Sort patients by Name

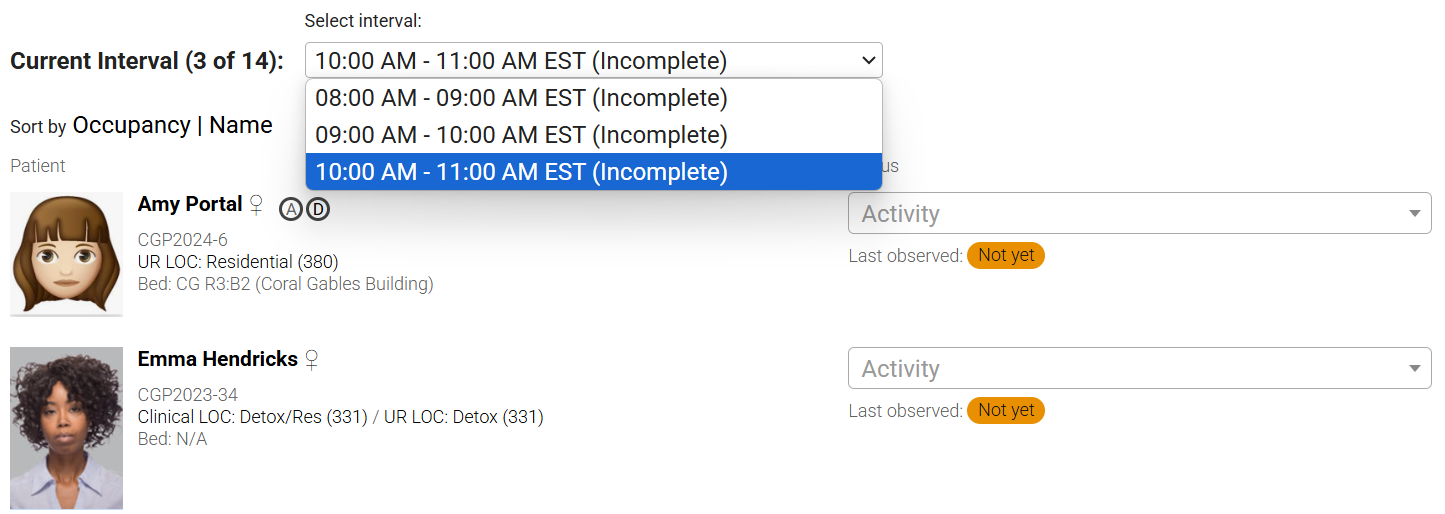[240, 126]
